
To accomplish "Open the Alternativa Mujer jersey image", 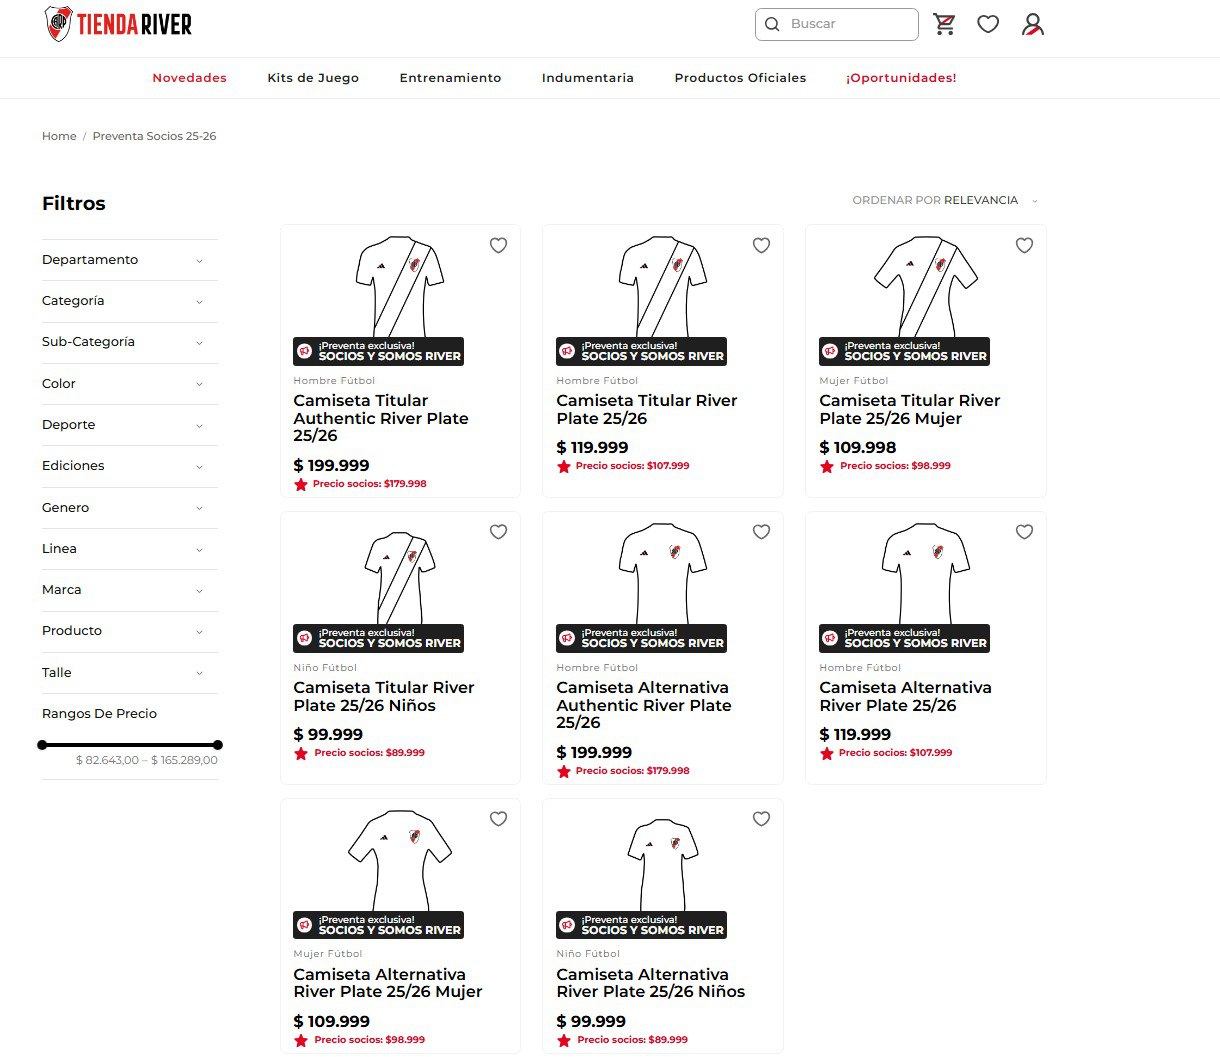I will click(x=400, y=860).
